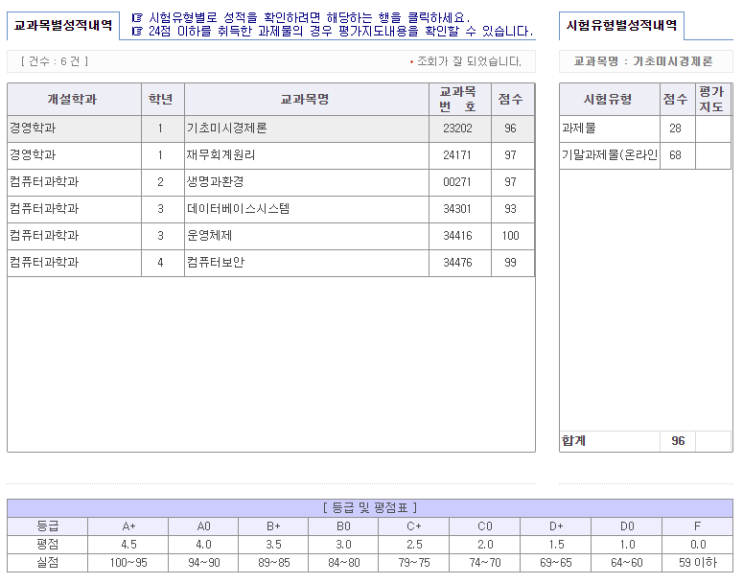743x584 pixels.
Task: Click the 합계 total label
Action: [x=574, y=441]
